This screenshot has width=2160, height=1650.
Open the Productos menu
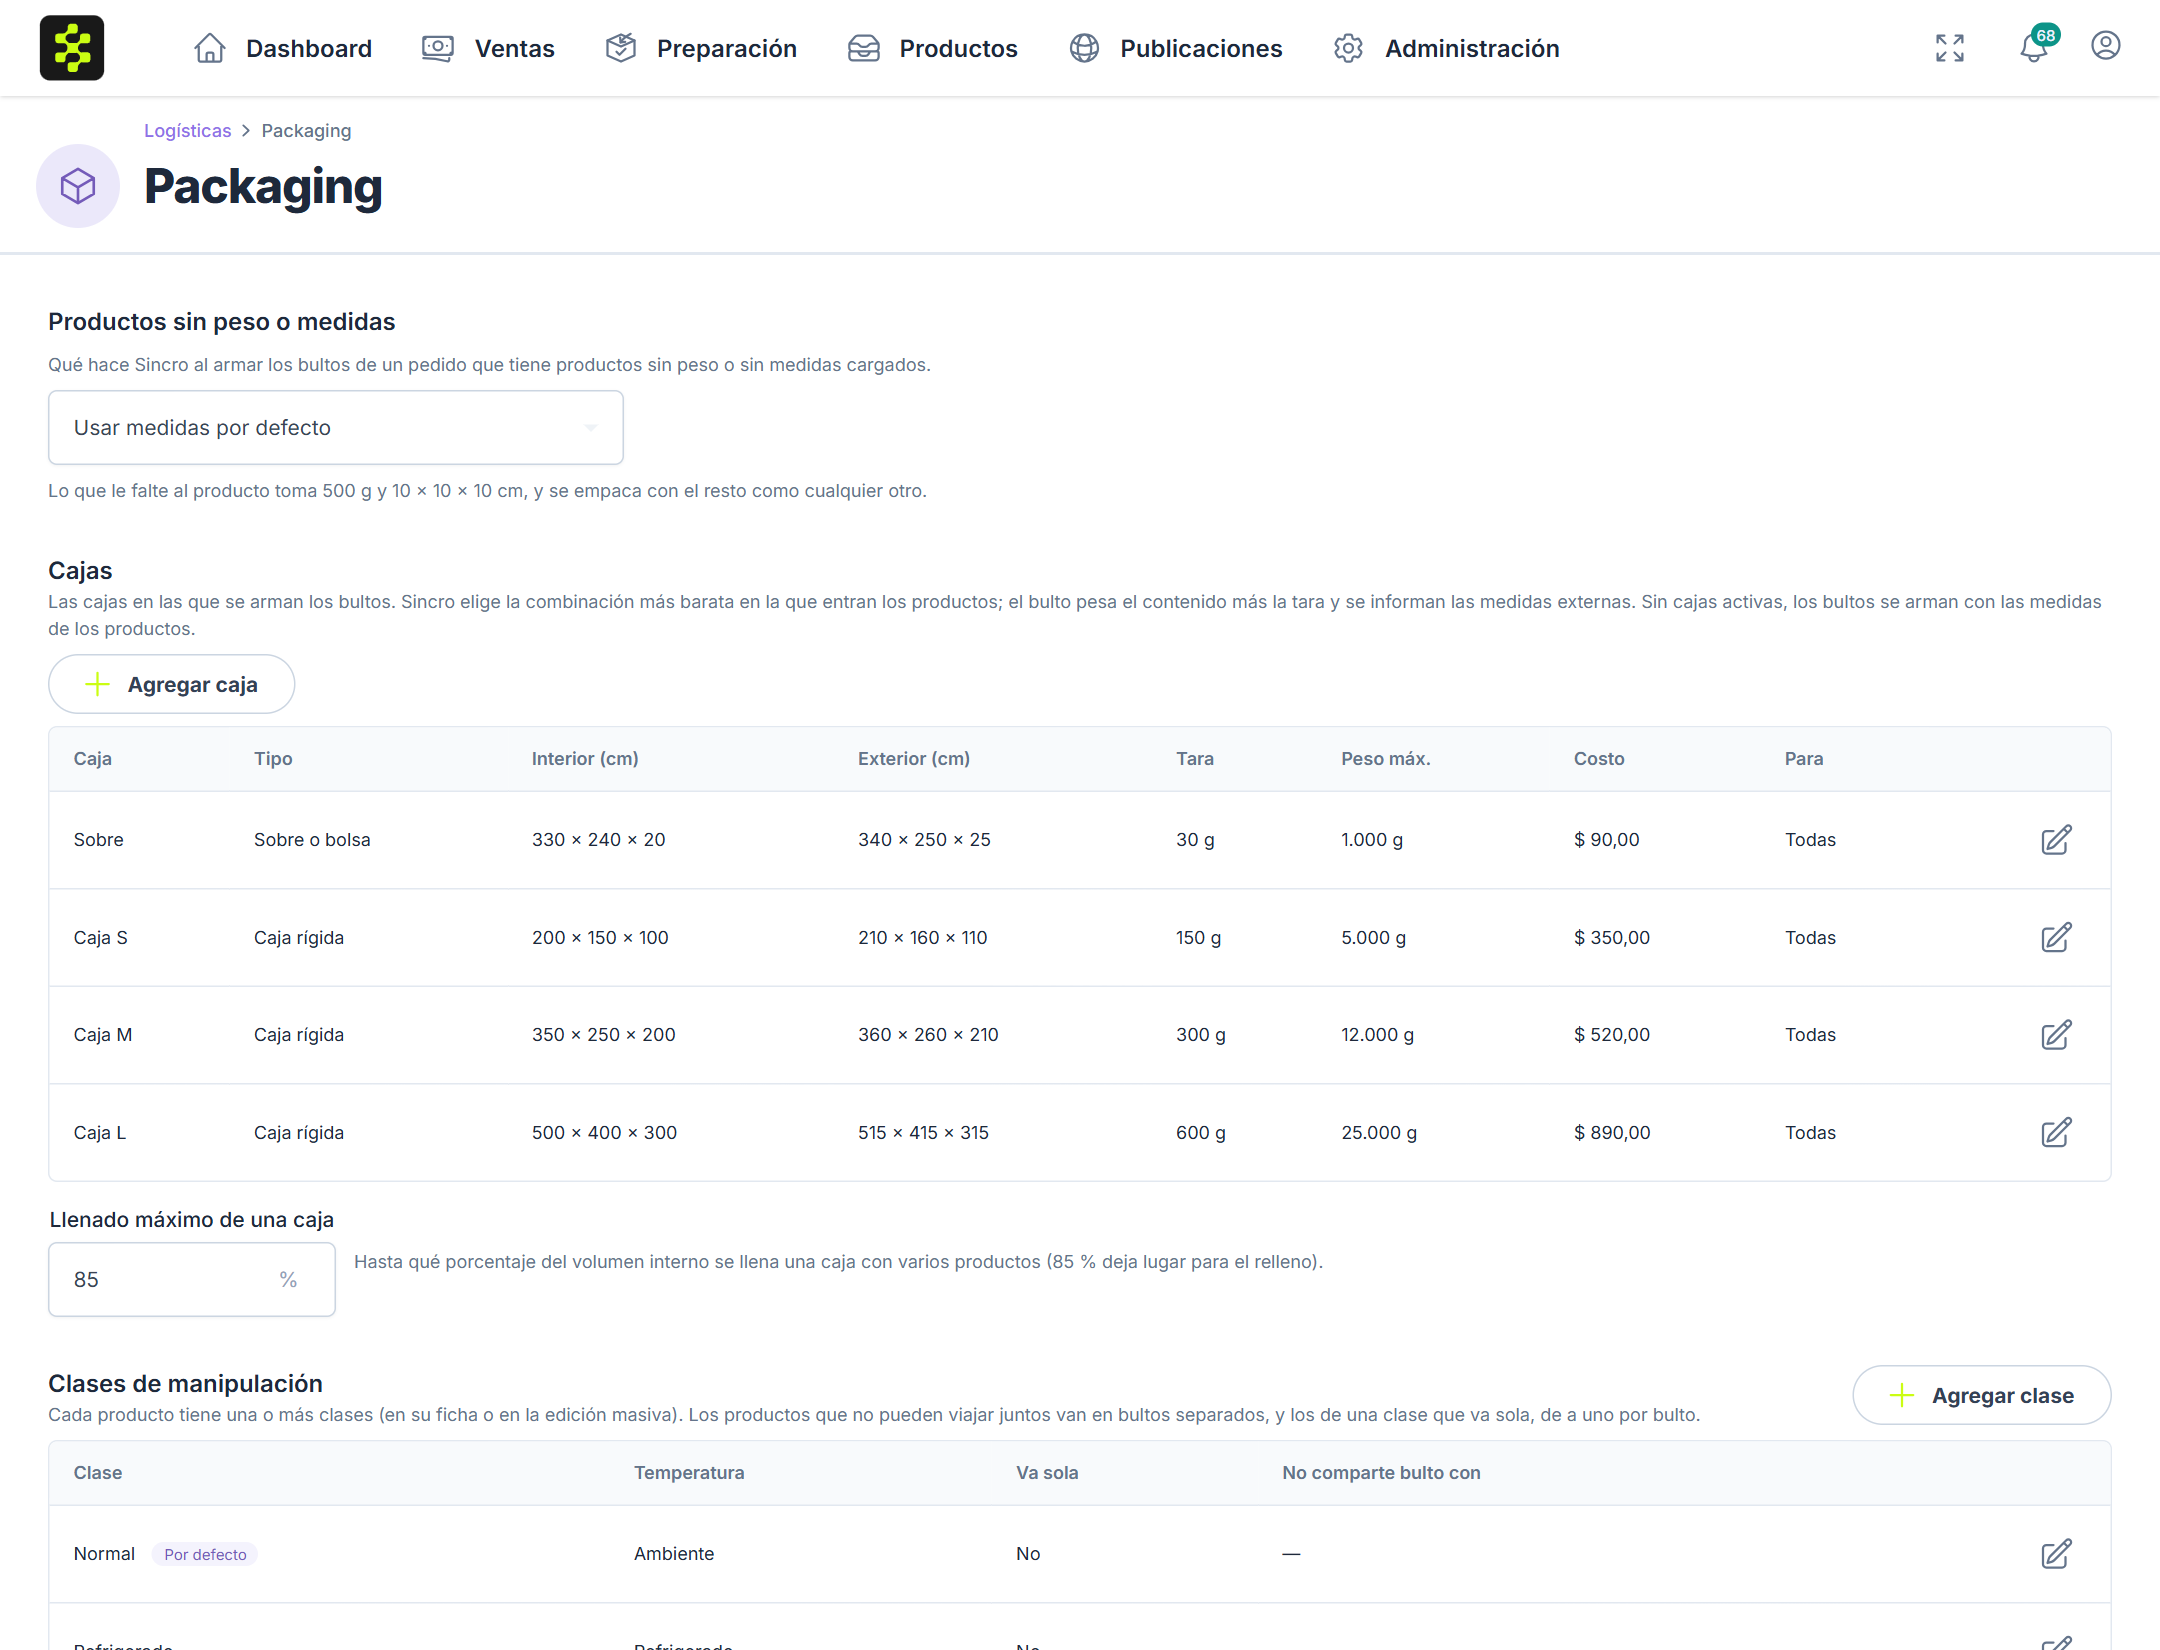click(x=932, y=48)
